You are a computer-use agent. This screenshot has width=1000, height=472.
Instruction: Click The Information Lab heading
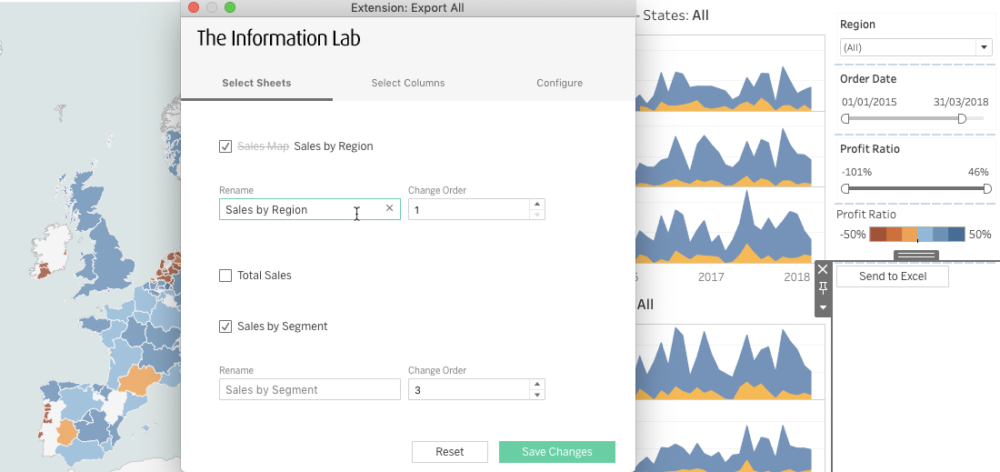click(x=278, y=38)
